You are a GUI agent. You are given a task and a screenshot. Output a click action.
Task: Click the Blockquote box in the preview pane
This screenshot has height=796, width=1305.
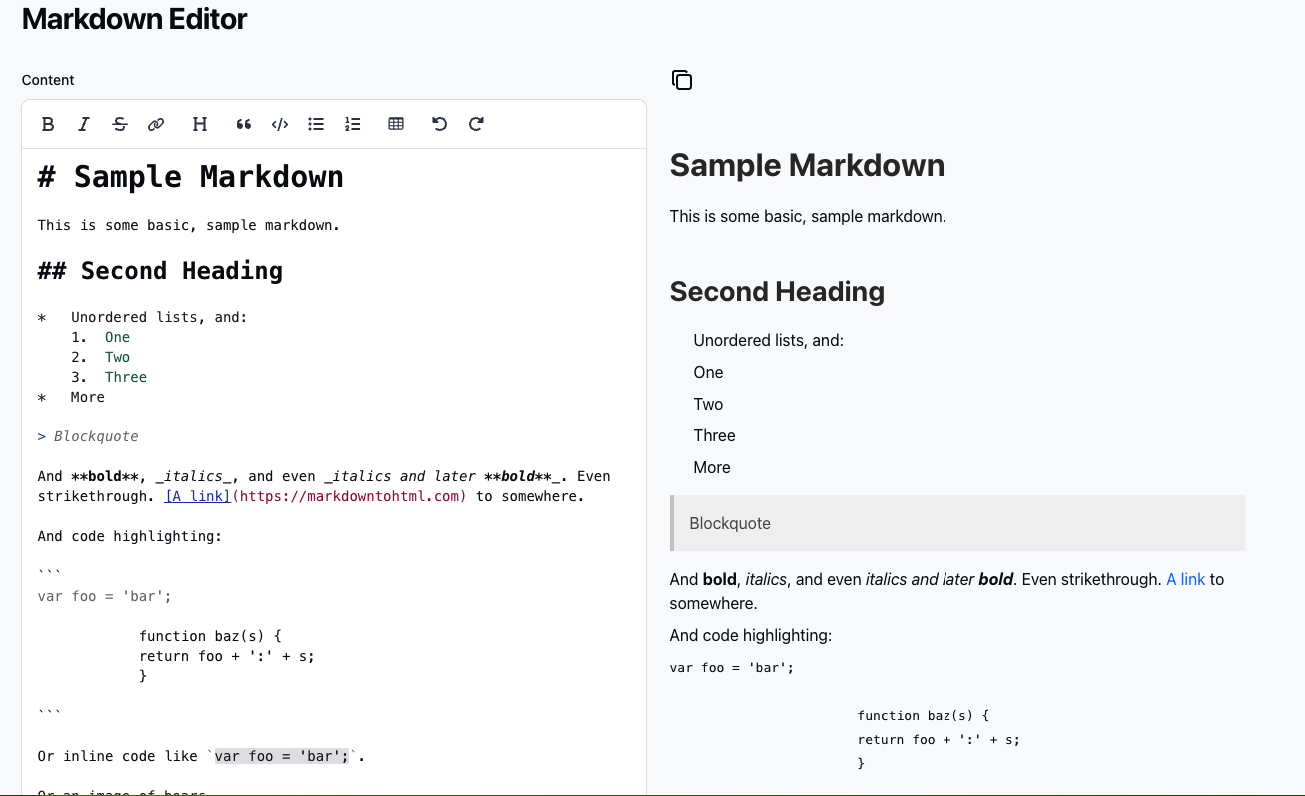pos(956,522)
